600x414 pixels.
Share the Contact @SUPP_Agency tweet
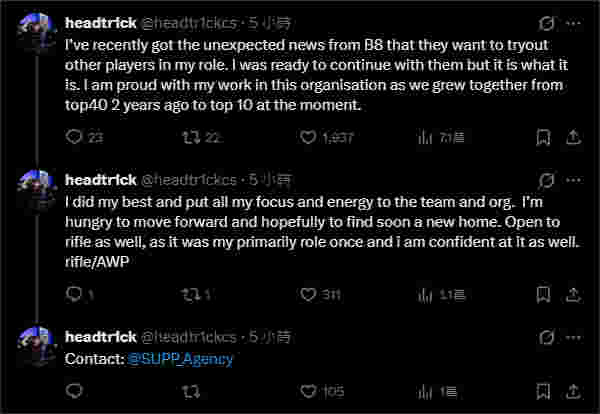(574, 392)
